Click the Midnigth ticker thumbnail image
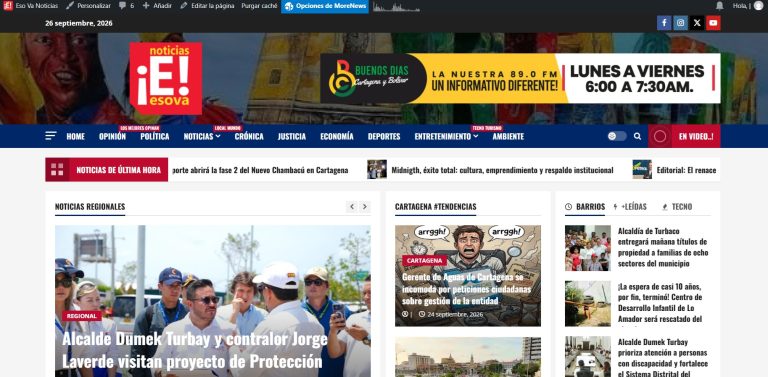This screenshot has width=768, height=377. tap(377, 169)
